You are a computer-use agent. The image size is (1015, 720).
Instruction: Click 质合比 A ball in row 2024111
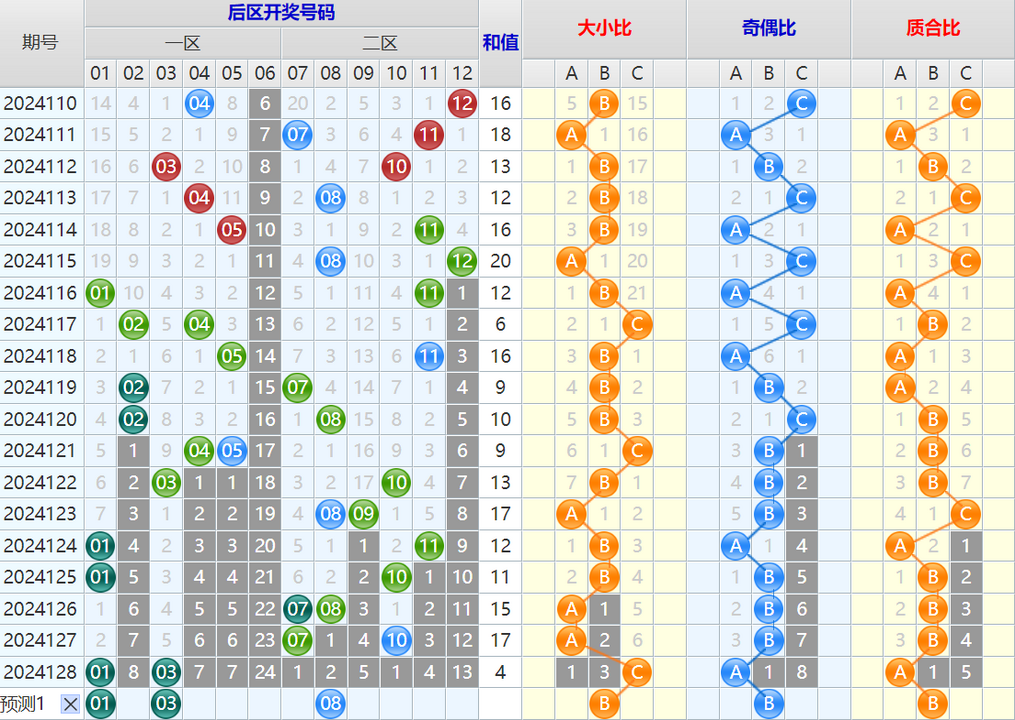[900, 135]
